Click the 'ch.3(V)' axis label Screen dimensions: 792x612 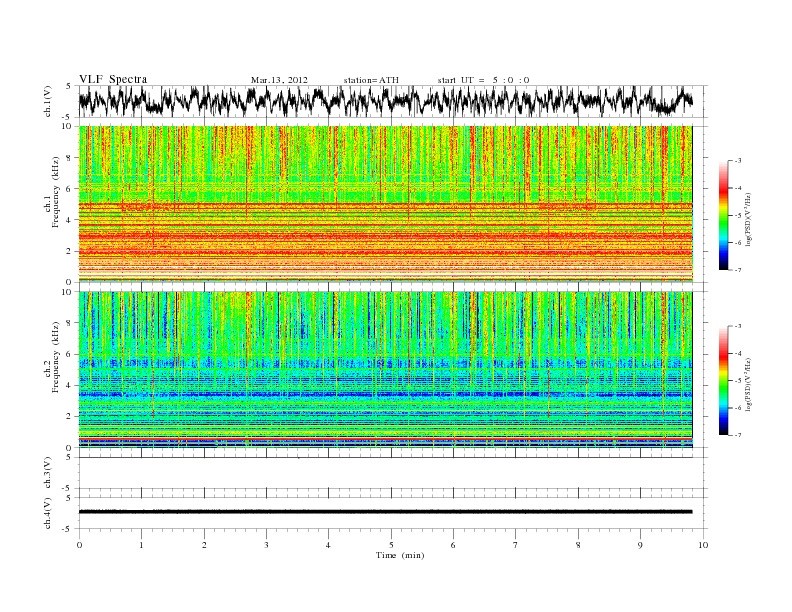(x=47, y=473)
